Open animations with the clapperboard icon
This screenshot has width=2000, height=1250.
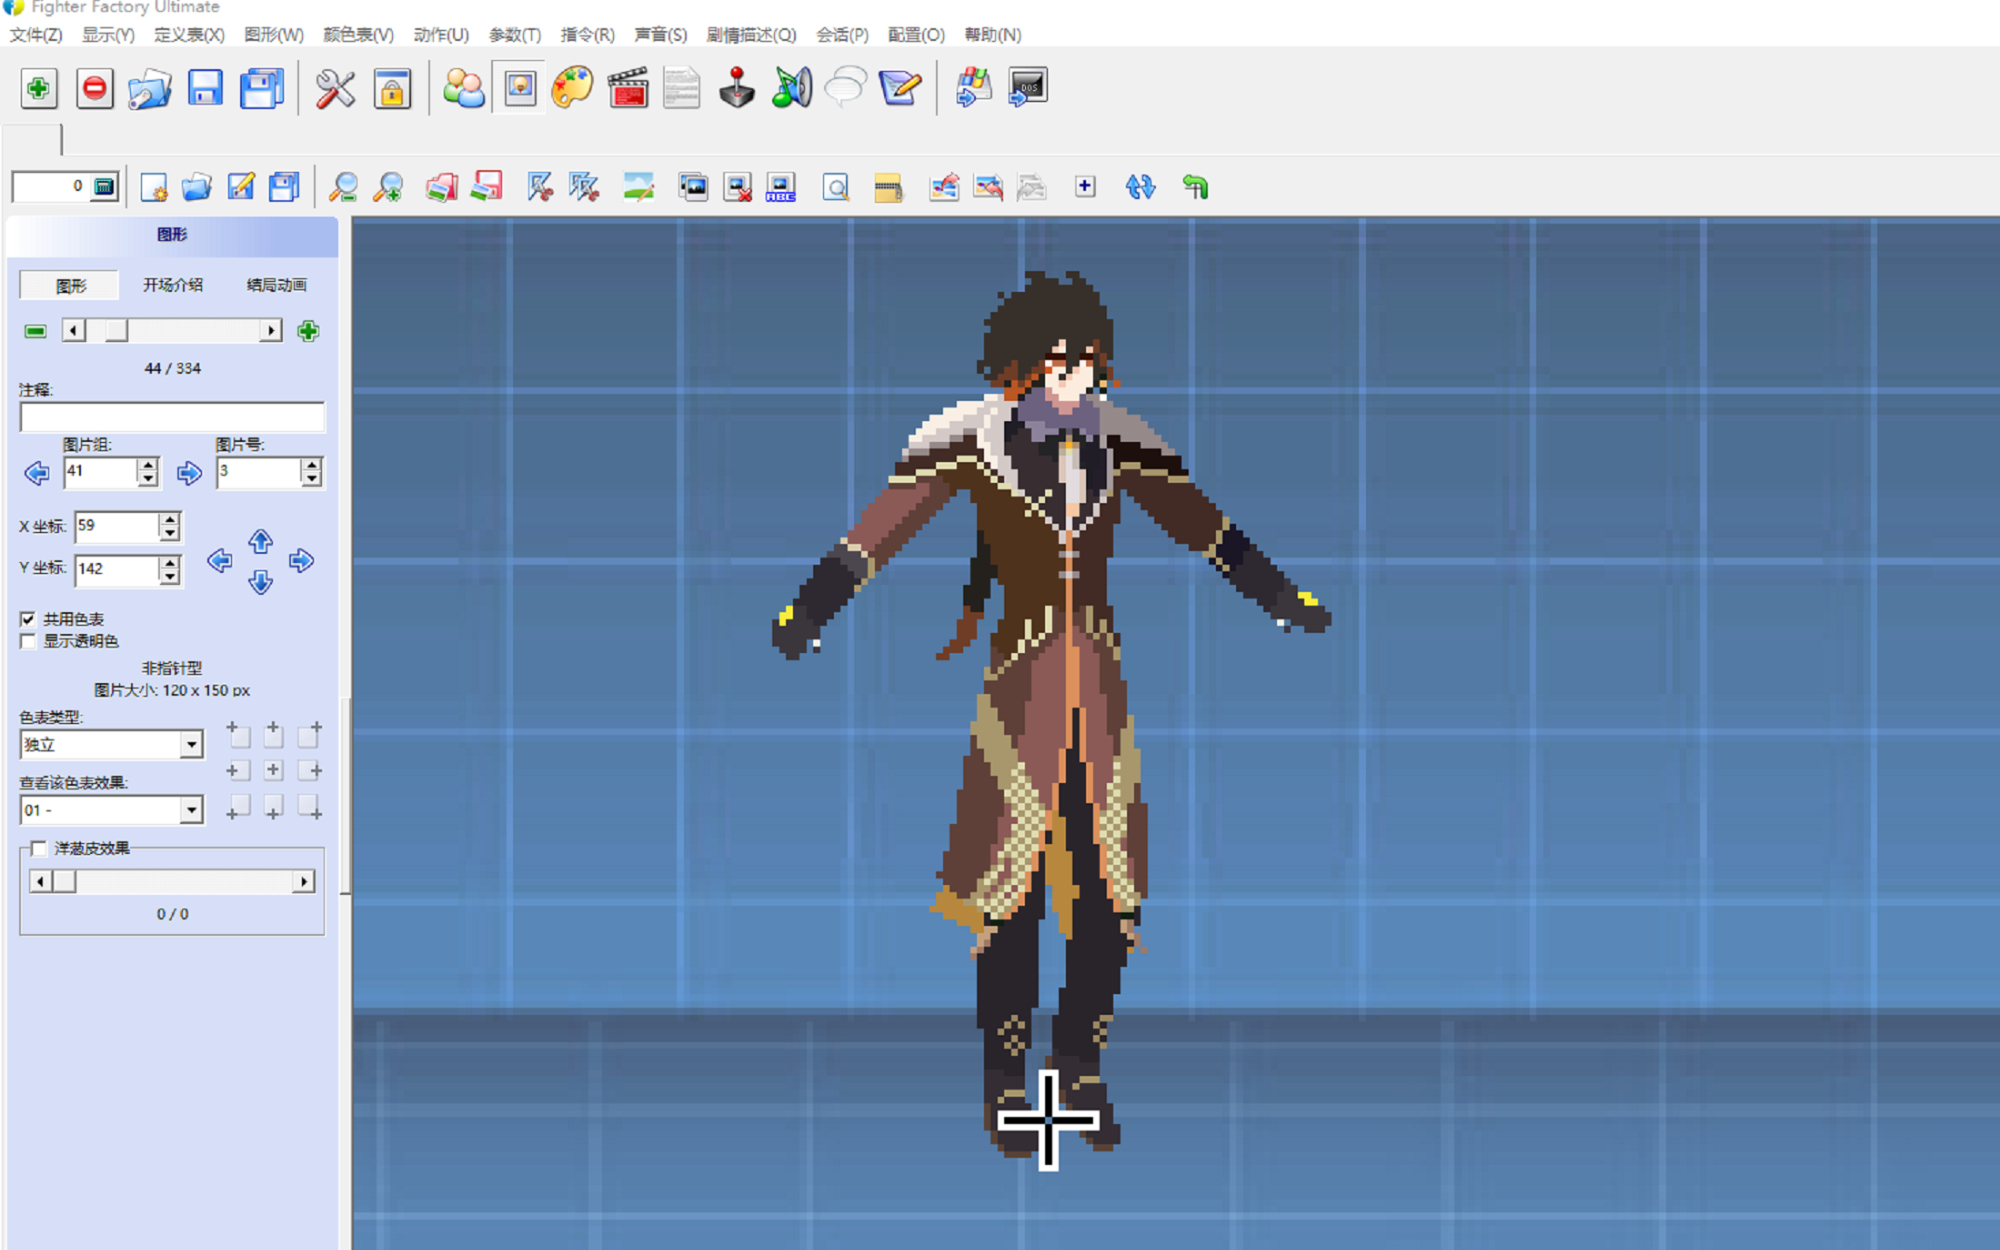pos(628,89)
